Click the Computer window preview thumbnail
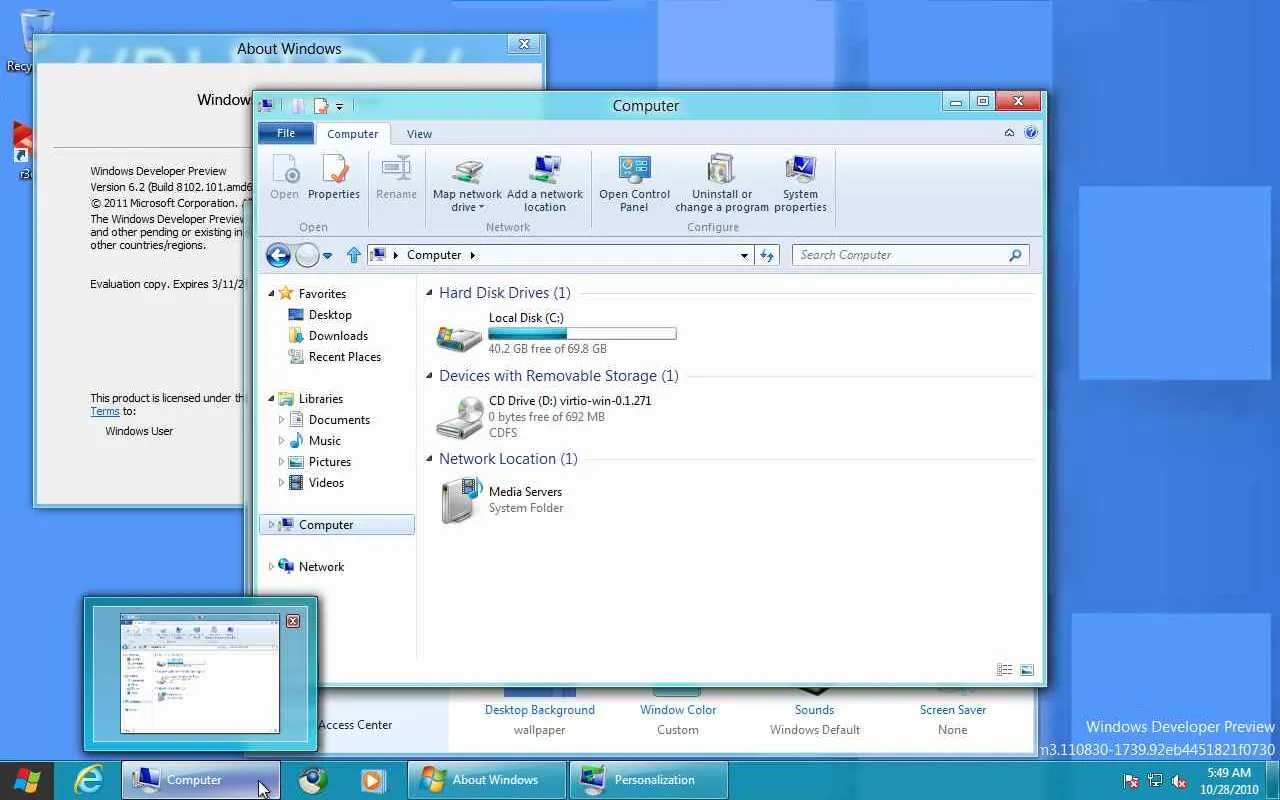 [200, 673]
